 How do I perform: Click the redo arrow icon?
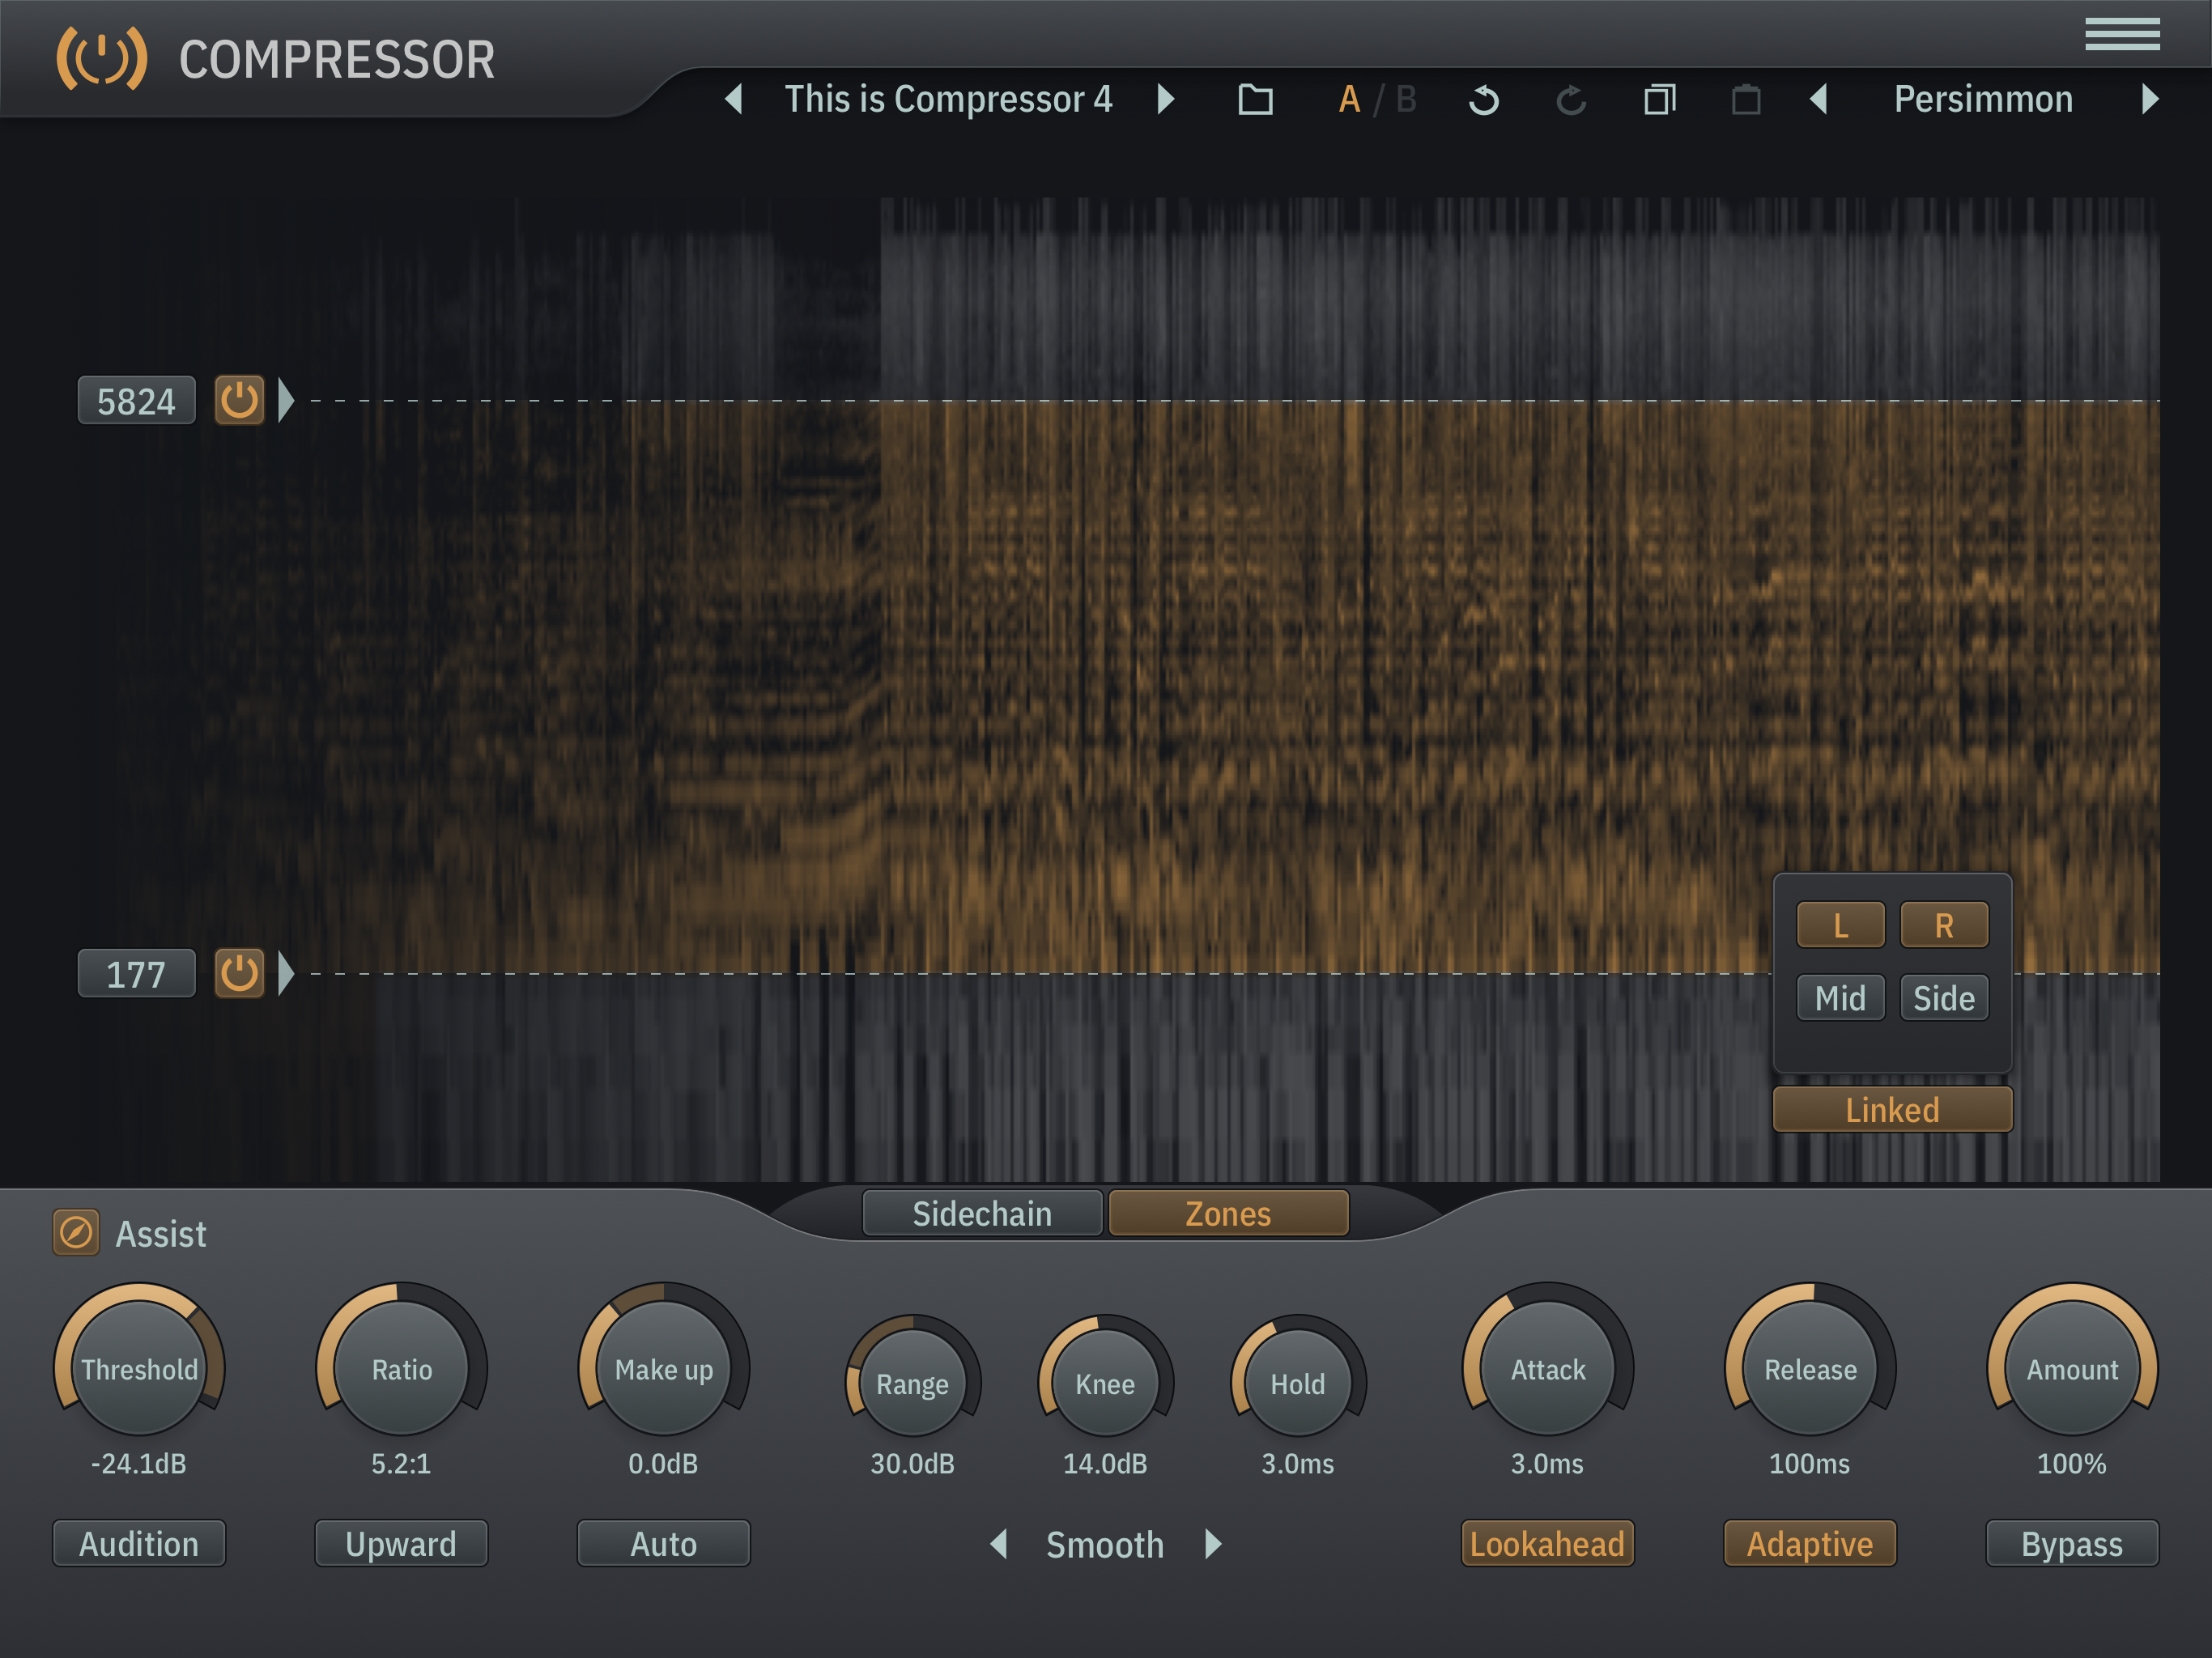point(1571,99)
